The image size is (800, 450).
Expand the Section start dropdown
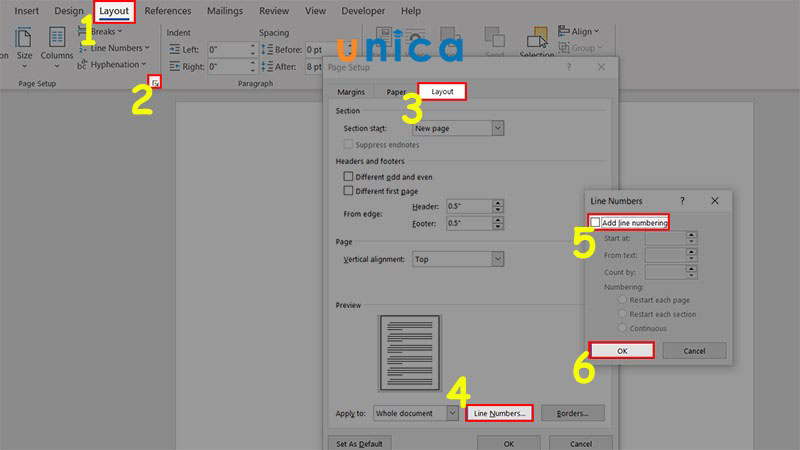(x=497, y=128)
